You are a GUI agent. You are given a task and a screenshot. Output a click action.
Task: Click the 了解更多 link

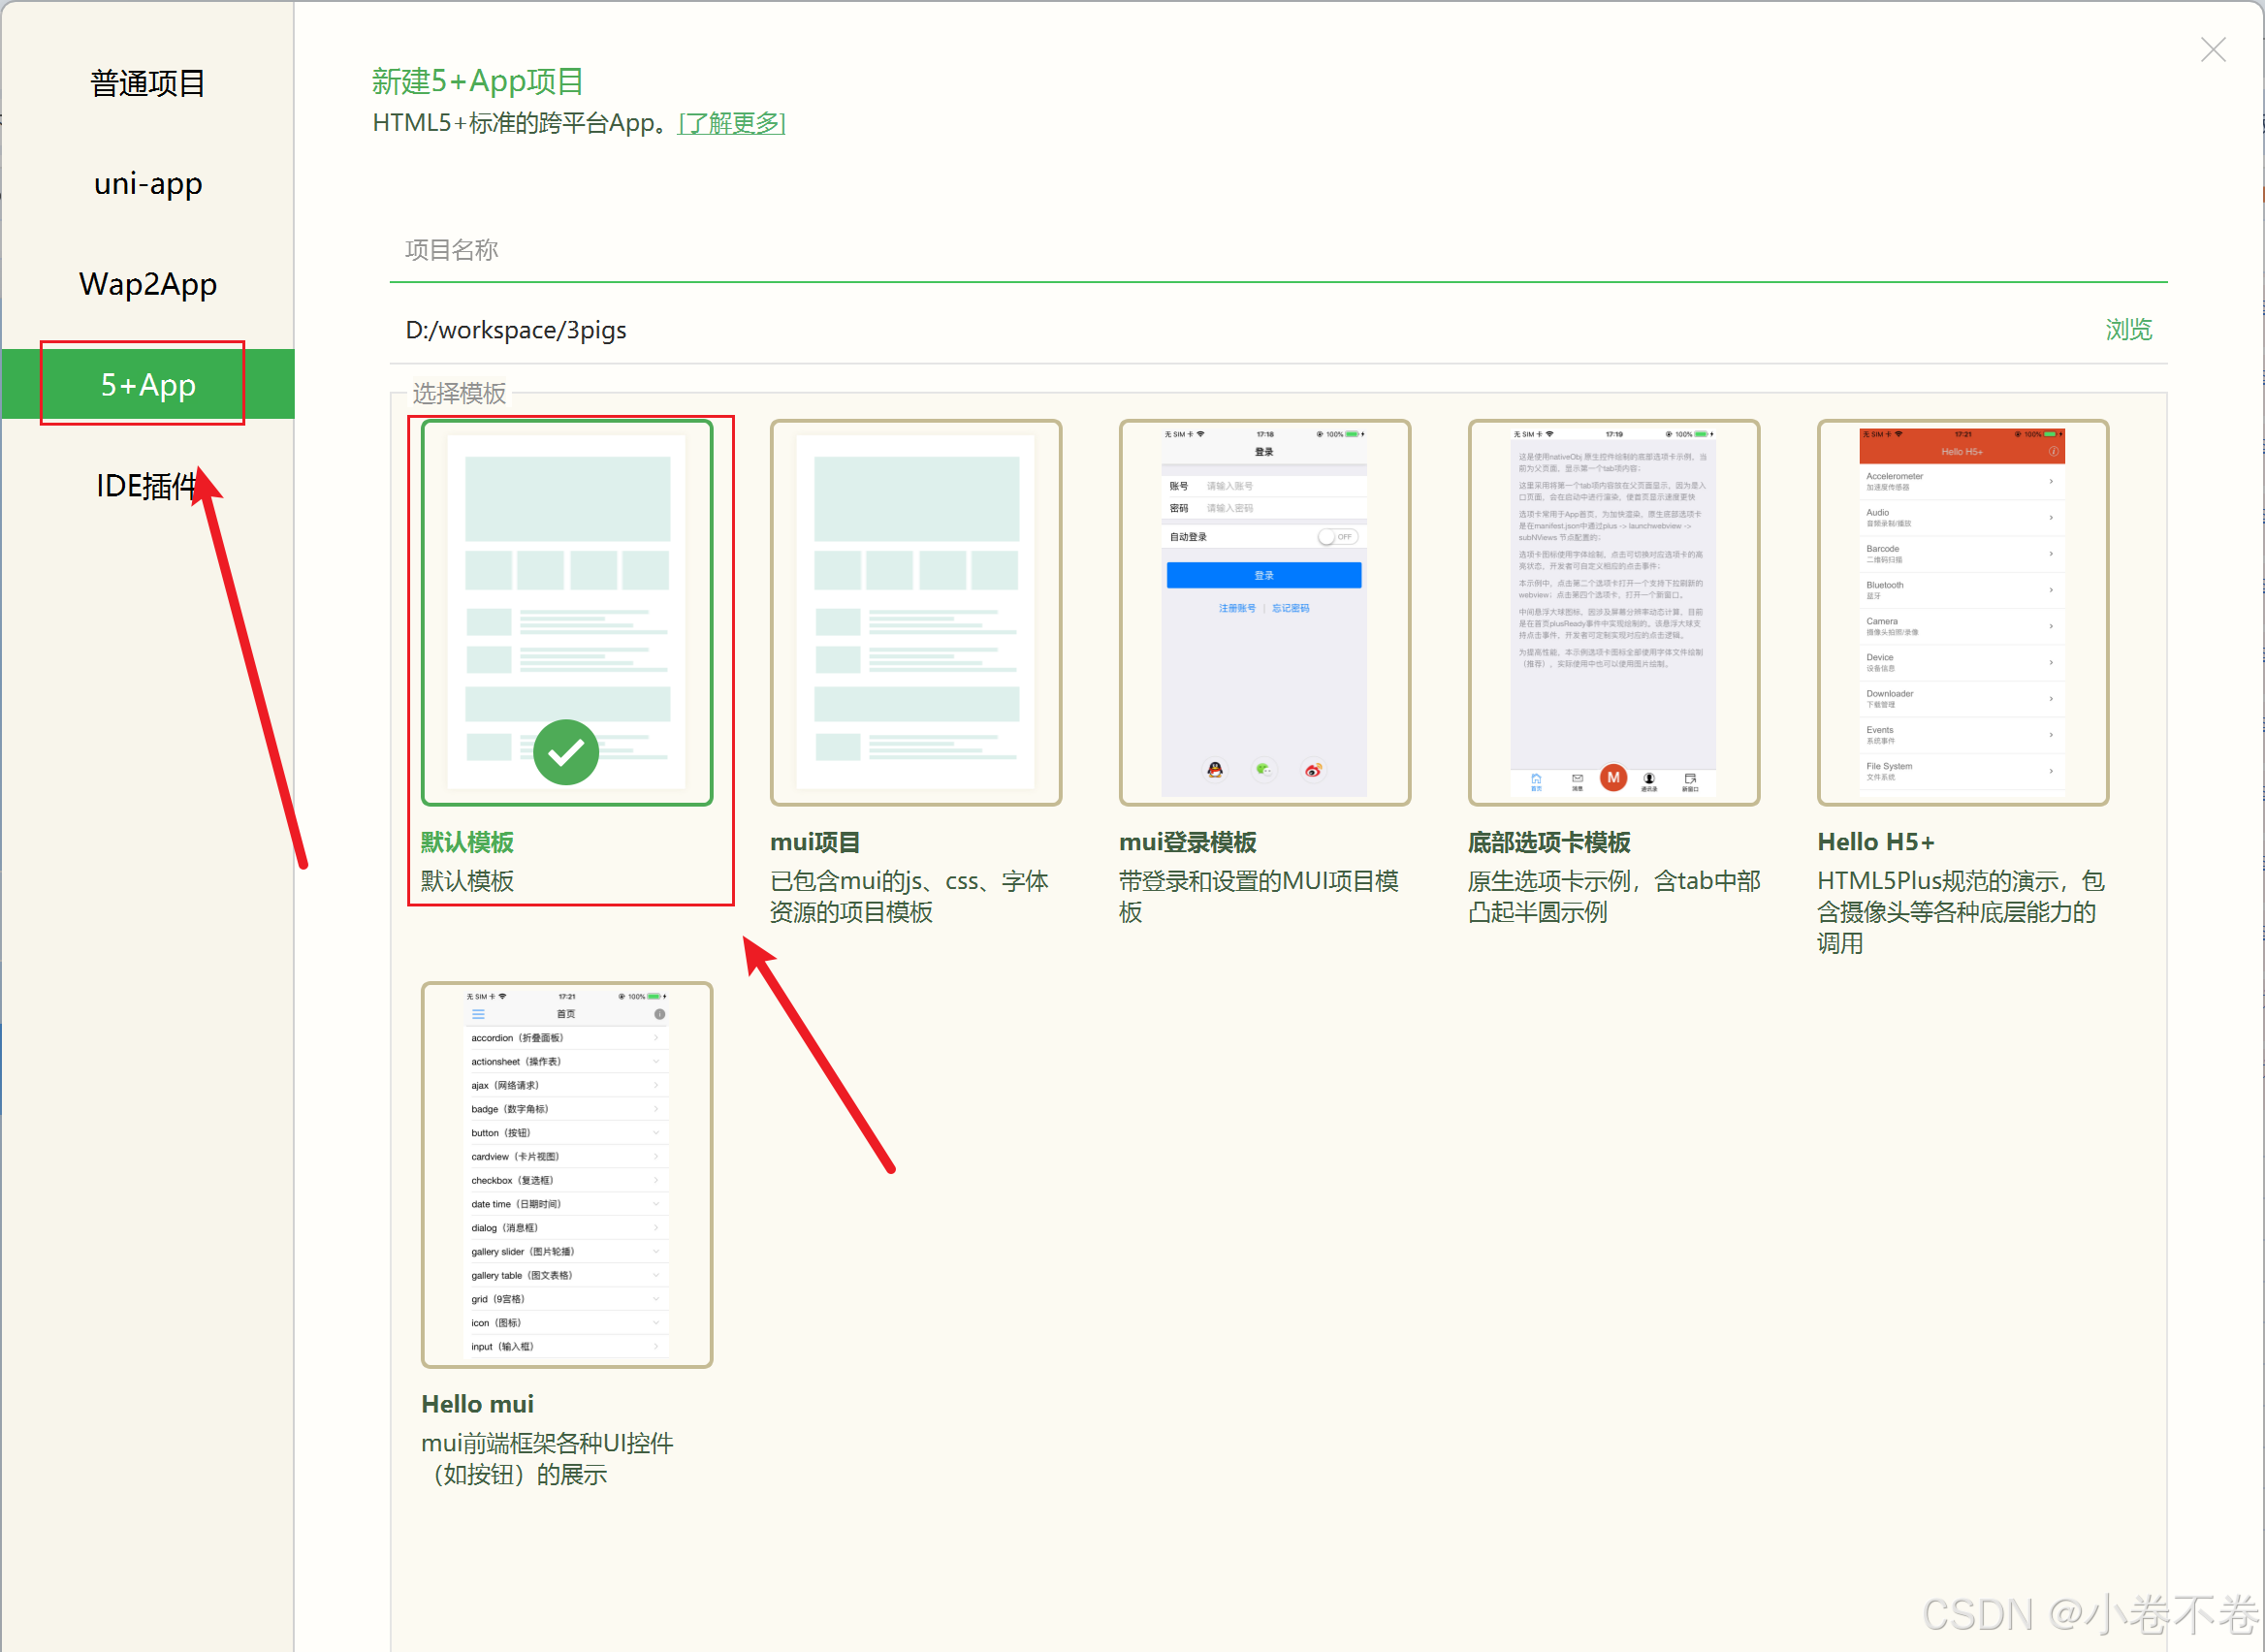pyautogui.click(x=731, y=123)
